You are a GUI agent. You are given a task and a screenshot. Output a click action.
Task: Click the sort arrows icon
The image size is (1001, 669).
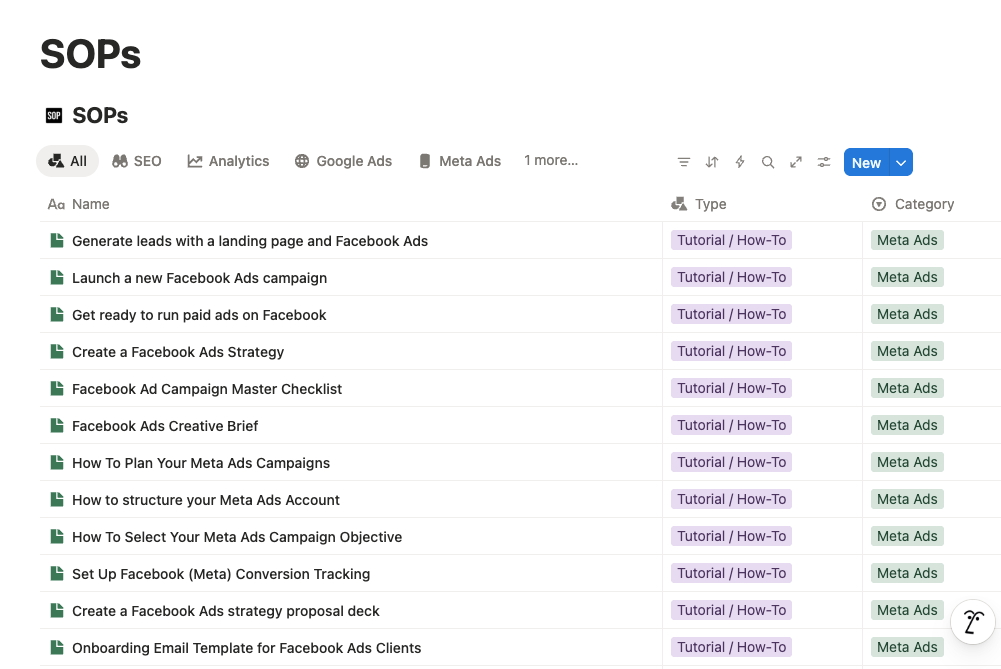pos(712,162)
